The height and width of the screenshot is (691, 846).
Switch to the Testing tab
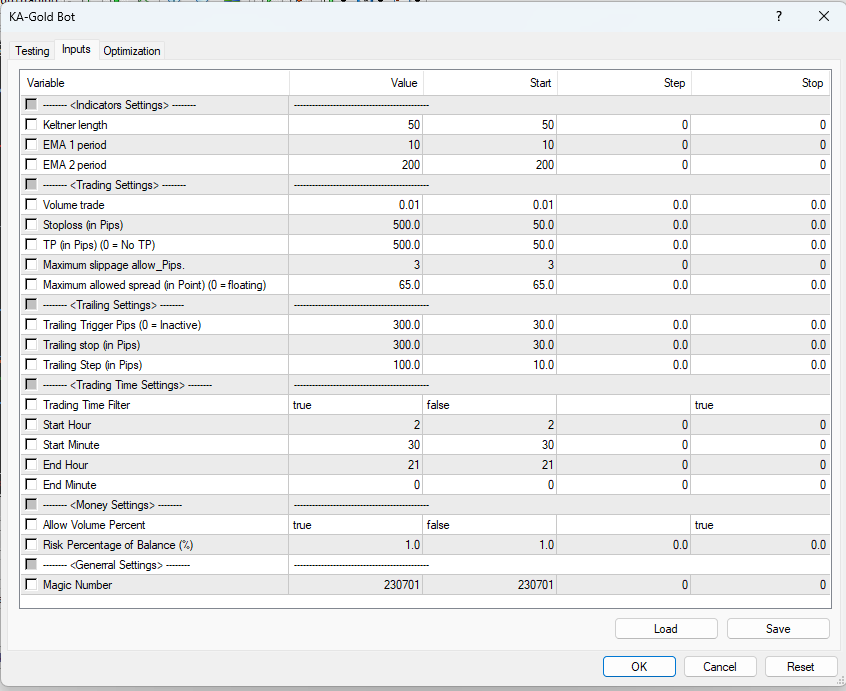[32, 50]
